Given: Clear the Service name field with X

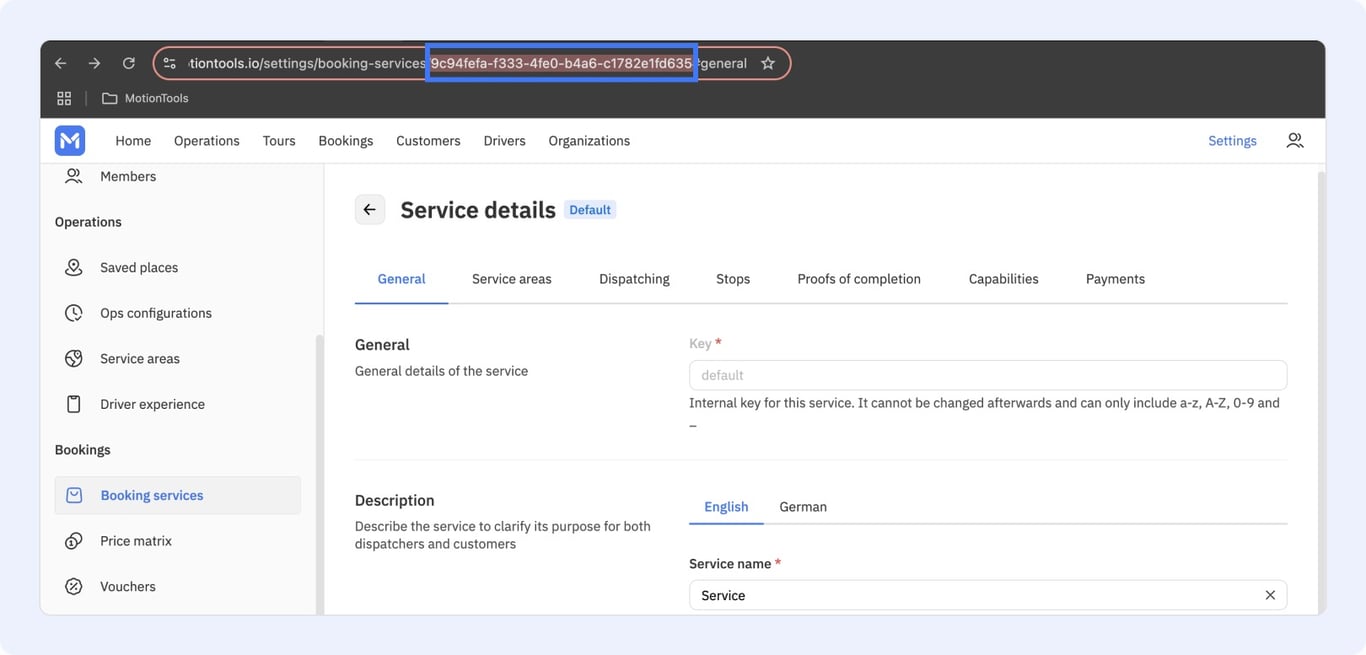Looking at the screenshot, I should click(x=1270, y=595).
